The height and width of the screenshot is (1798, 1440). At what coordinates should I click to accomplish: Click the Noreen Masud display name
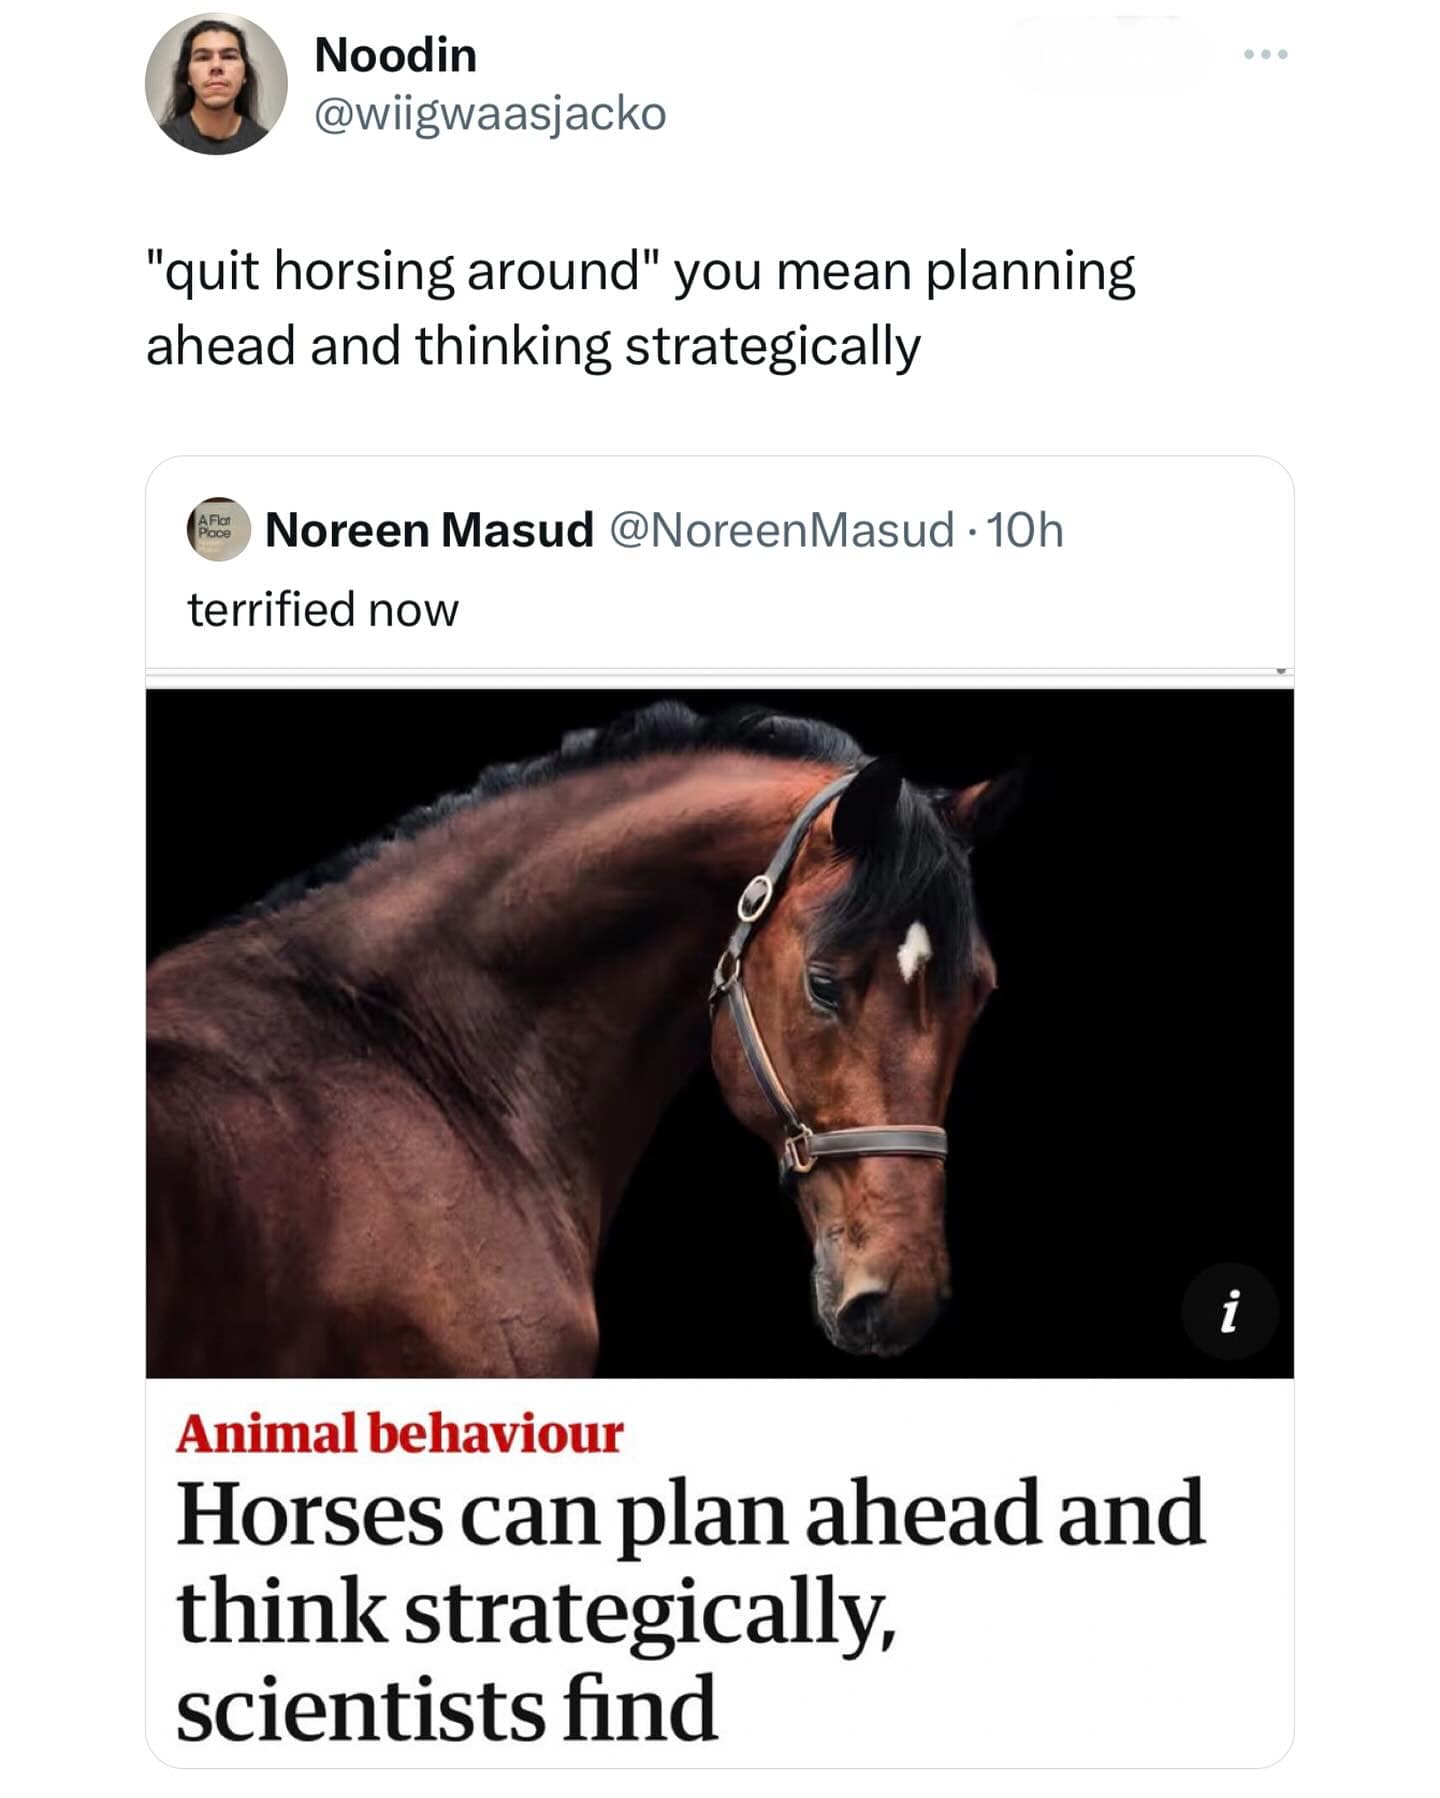[429, 530]
